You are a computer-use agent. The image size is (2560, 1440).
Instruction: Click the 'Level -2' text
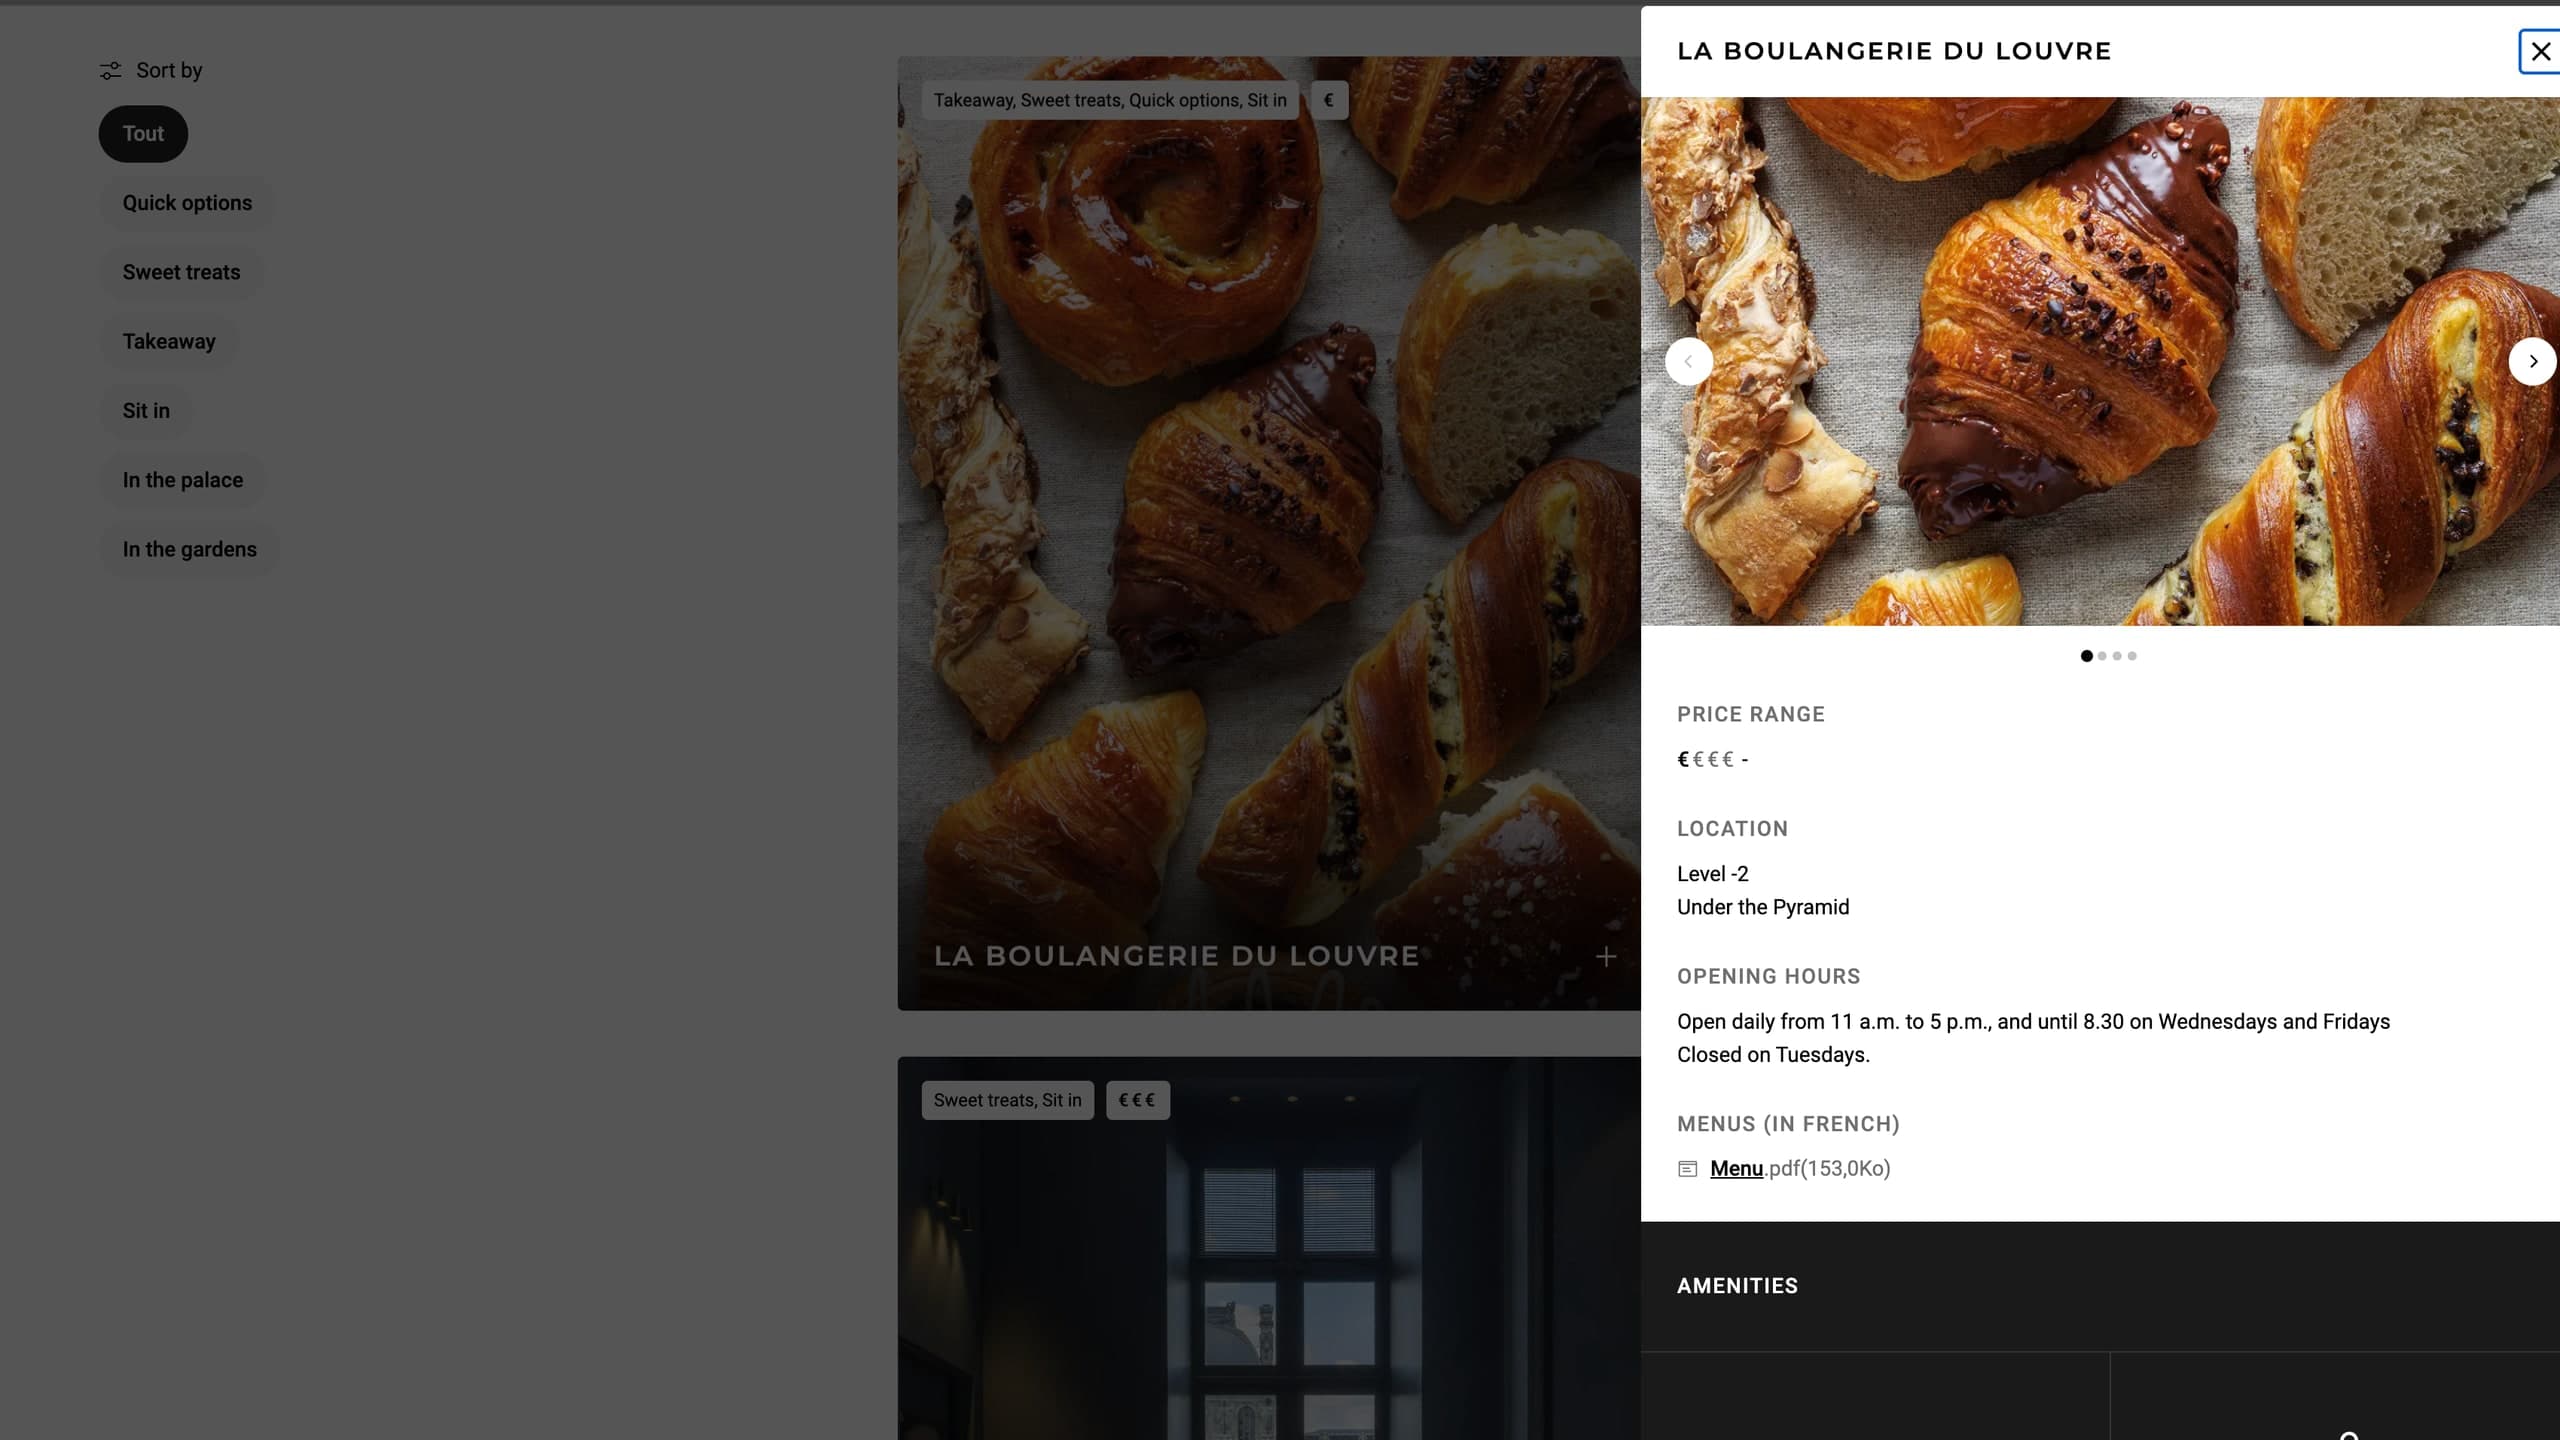click(1713, 874)
